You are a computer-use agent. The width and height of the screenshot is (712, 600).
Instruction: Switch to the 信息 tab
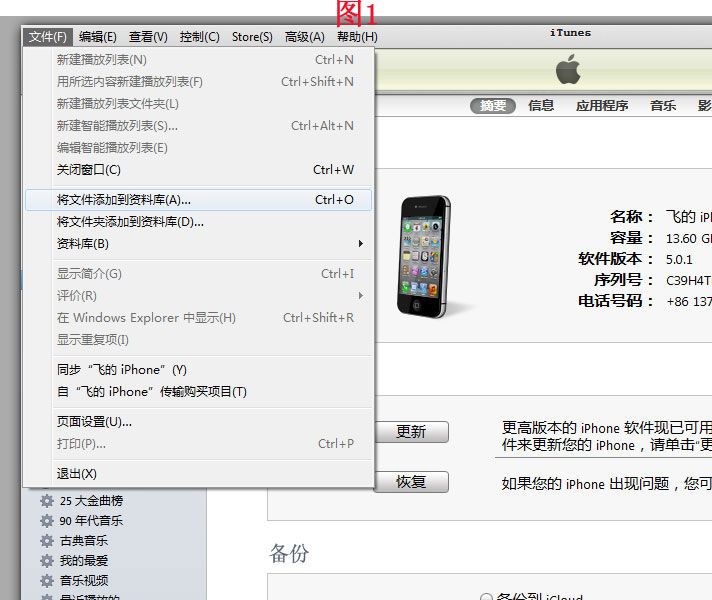pyautogui.click(x=541, y=106)
